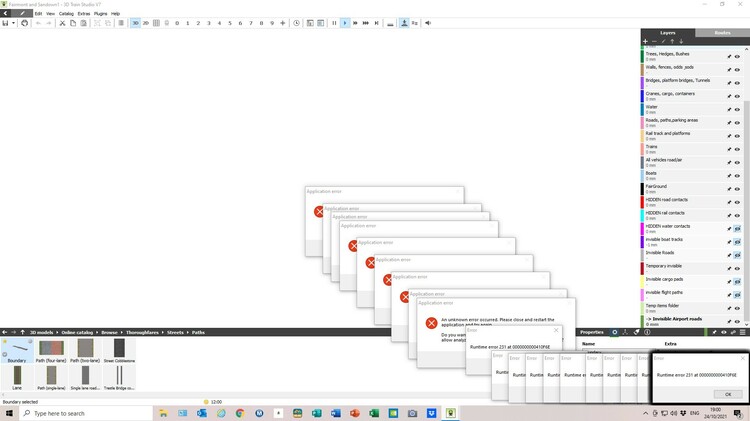The width and height of the screenshot is (750, 421).
Task: Switch to the Routes tab
Action: 722,33
